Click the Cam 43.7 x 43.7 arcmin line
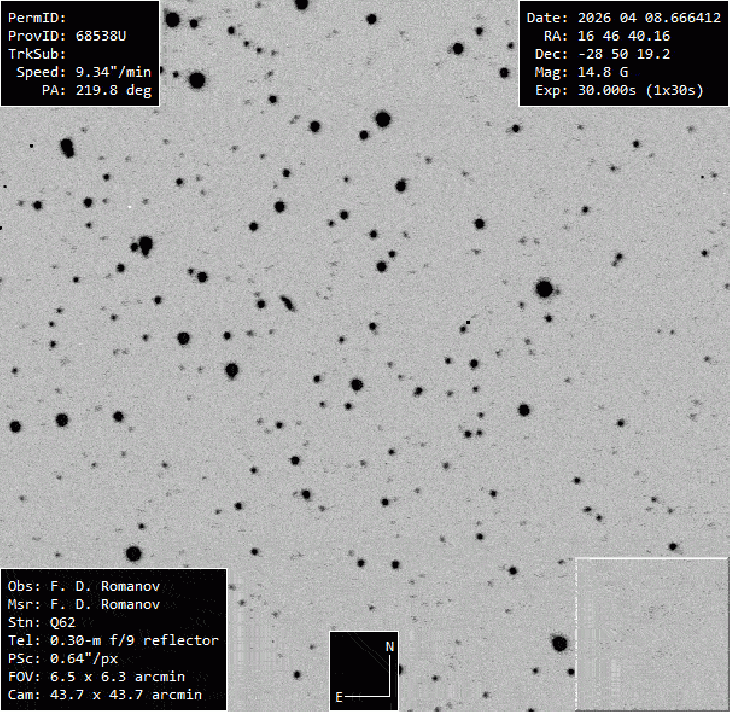Screen dimensions: 730x712 (104, 694)
